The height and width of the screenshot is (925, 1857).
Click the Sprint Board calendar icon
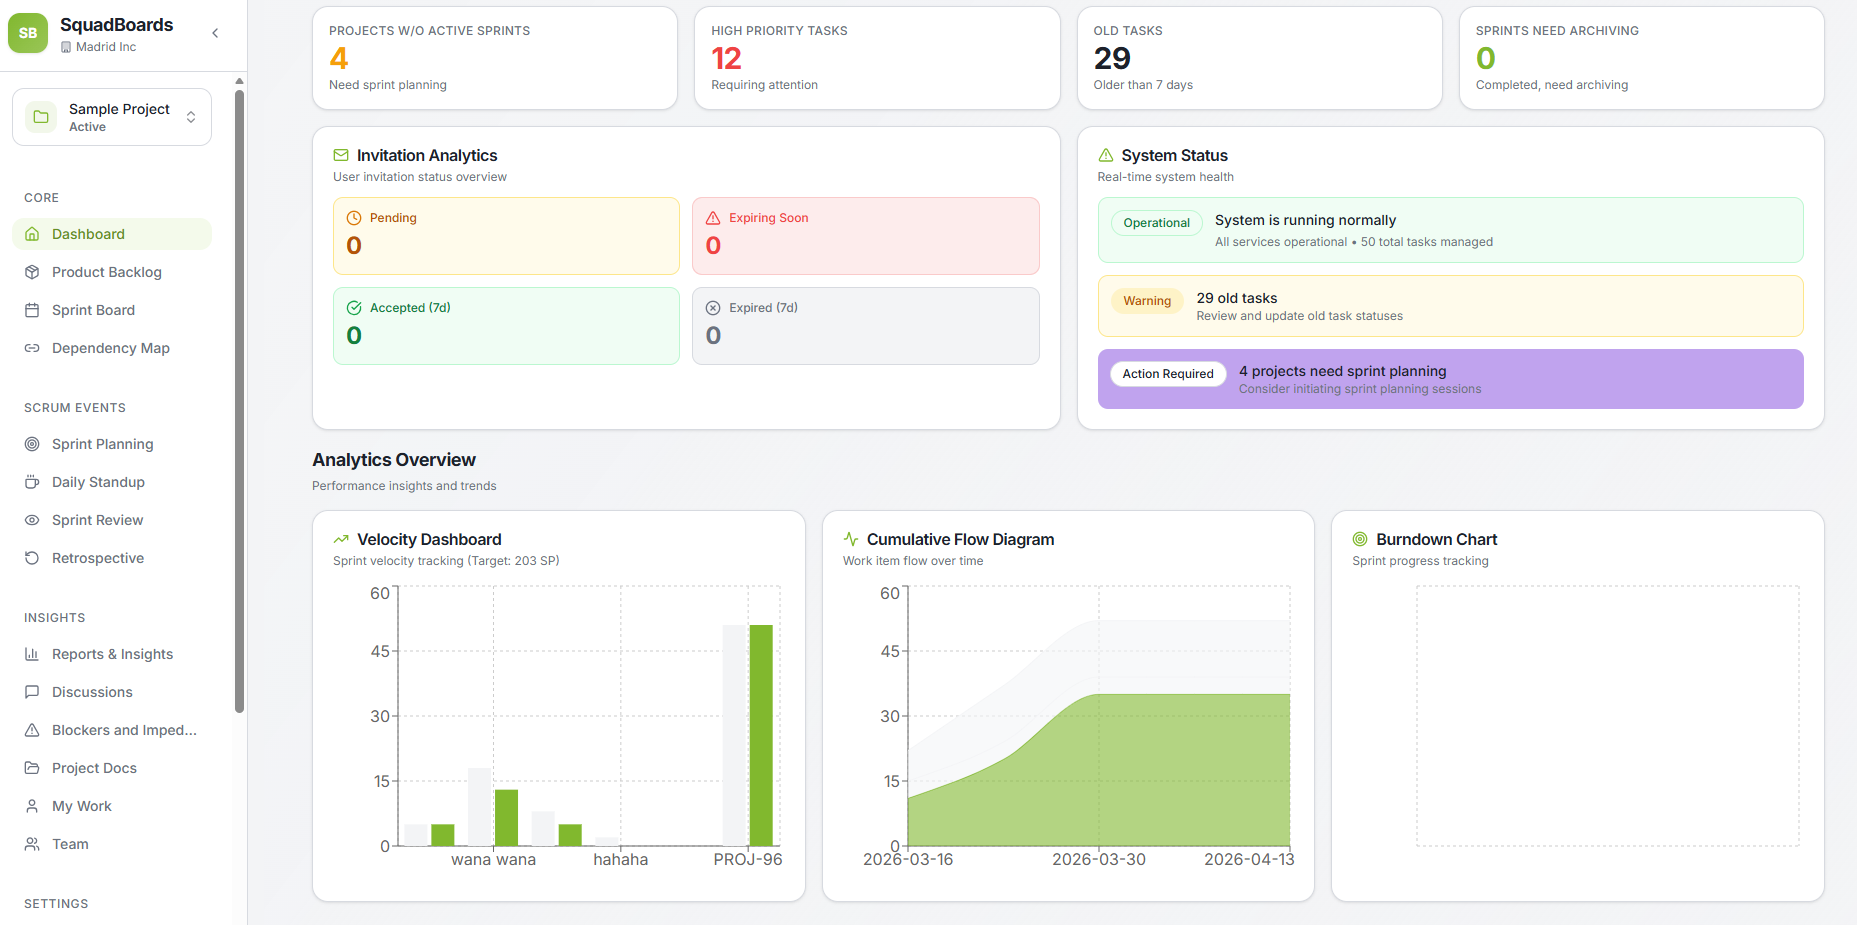click(32, 310)
